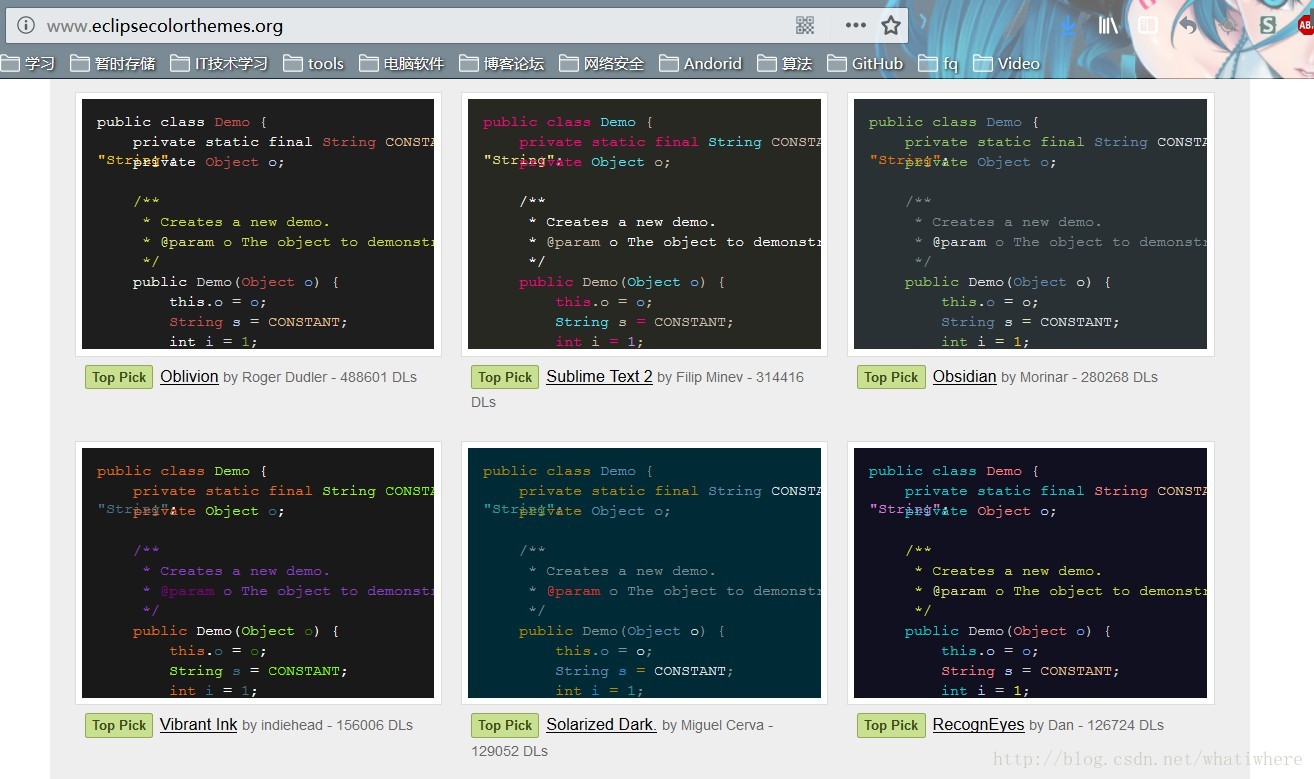Click the Oblivion theme code preview
The height and width of the screenshot is (779, 1314).
click(x=258, y=224)
